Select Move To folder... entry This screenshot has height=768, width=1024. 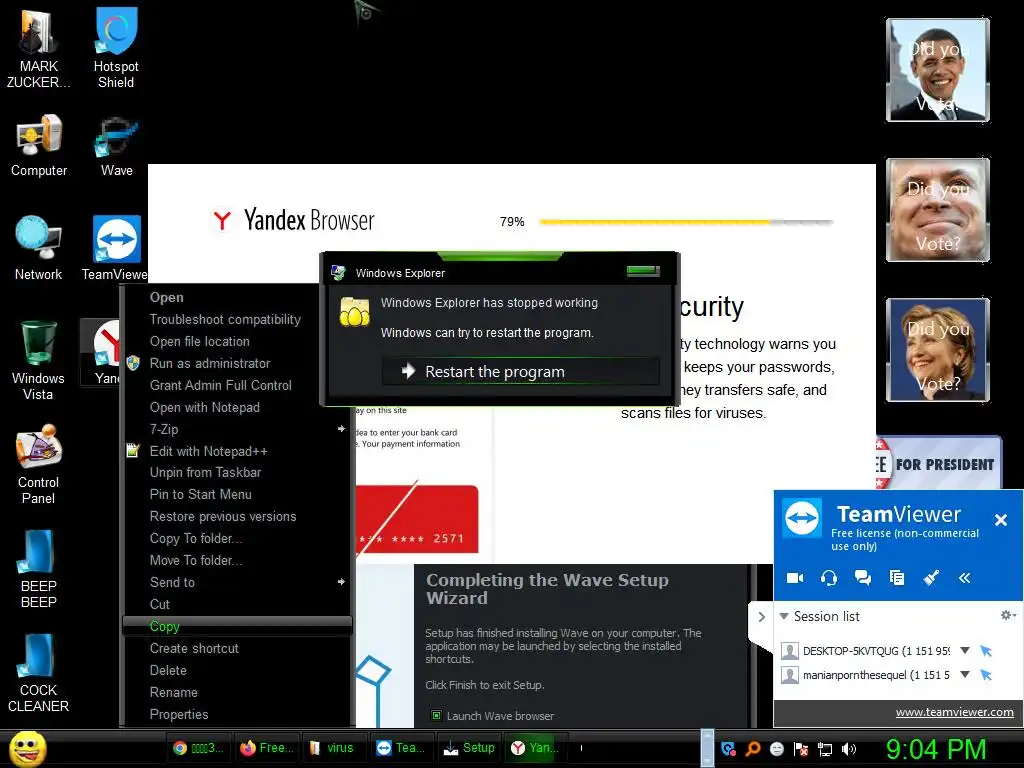(x=238, y=560)
